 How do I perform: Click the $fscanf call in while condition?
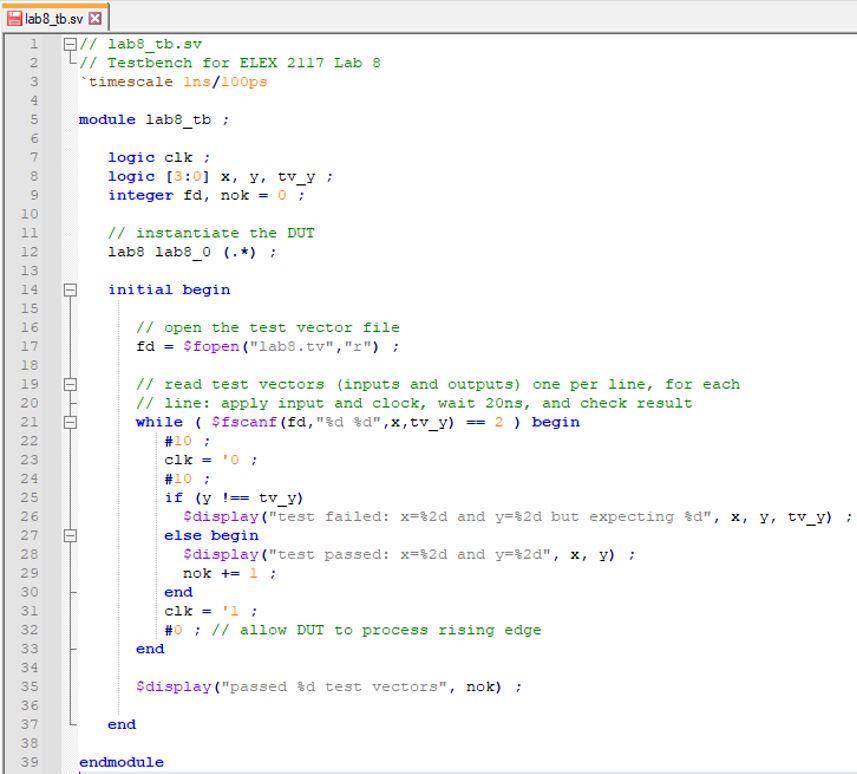tap(332, 422)
